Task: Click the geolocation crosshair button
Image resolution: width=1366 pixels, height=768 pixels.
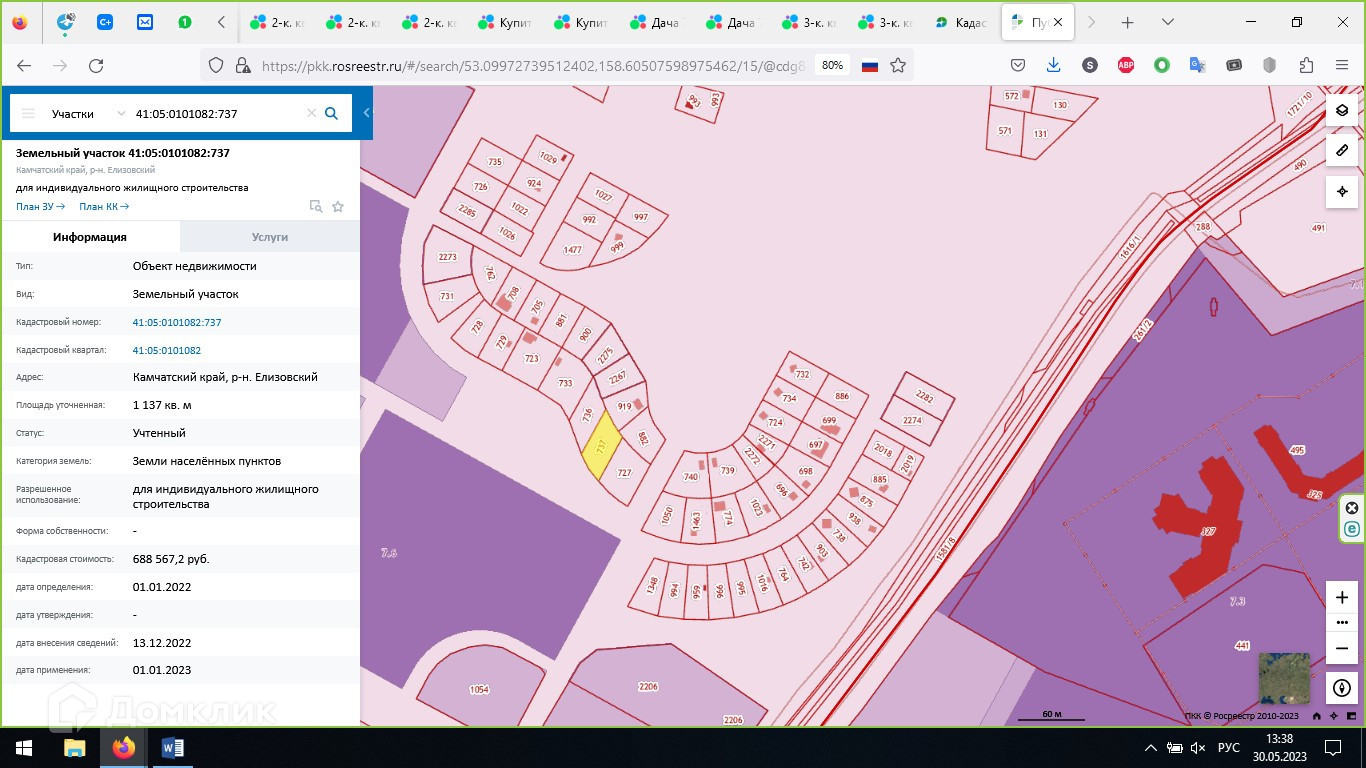Action: point(1342,191)
